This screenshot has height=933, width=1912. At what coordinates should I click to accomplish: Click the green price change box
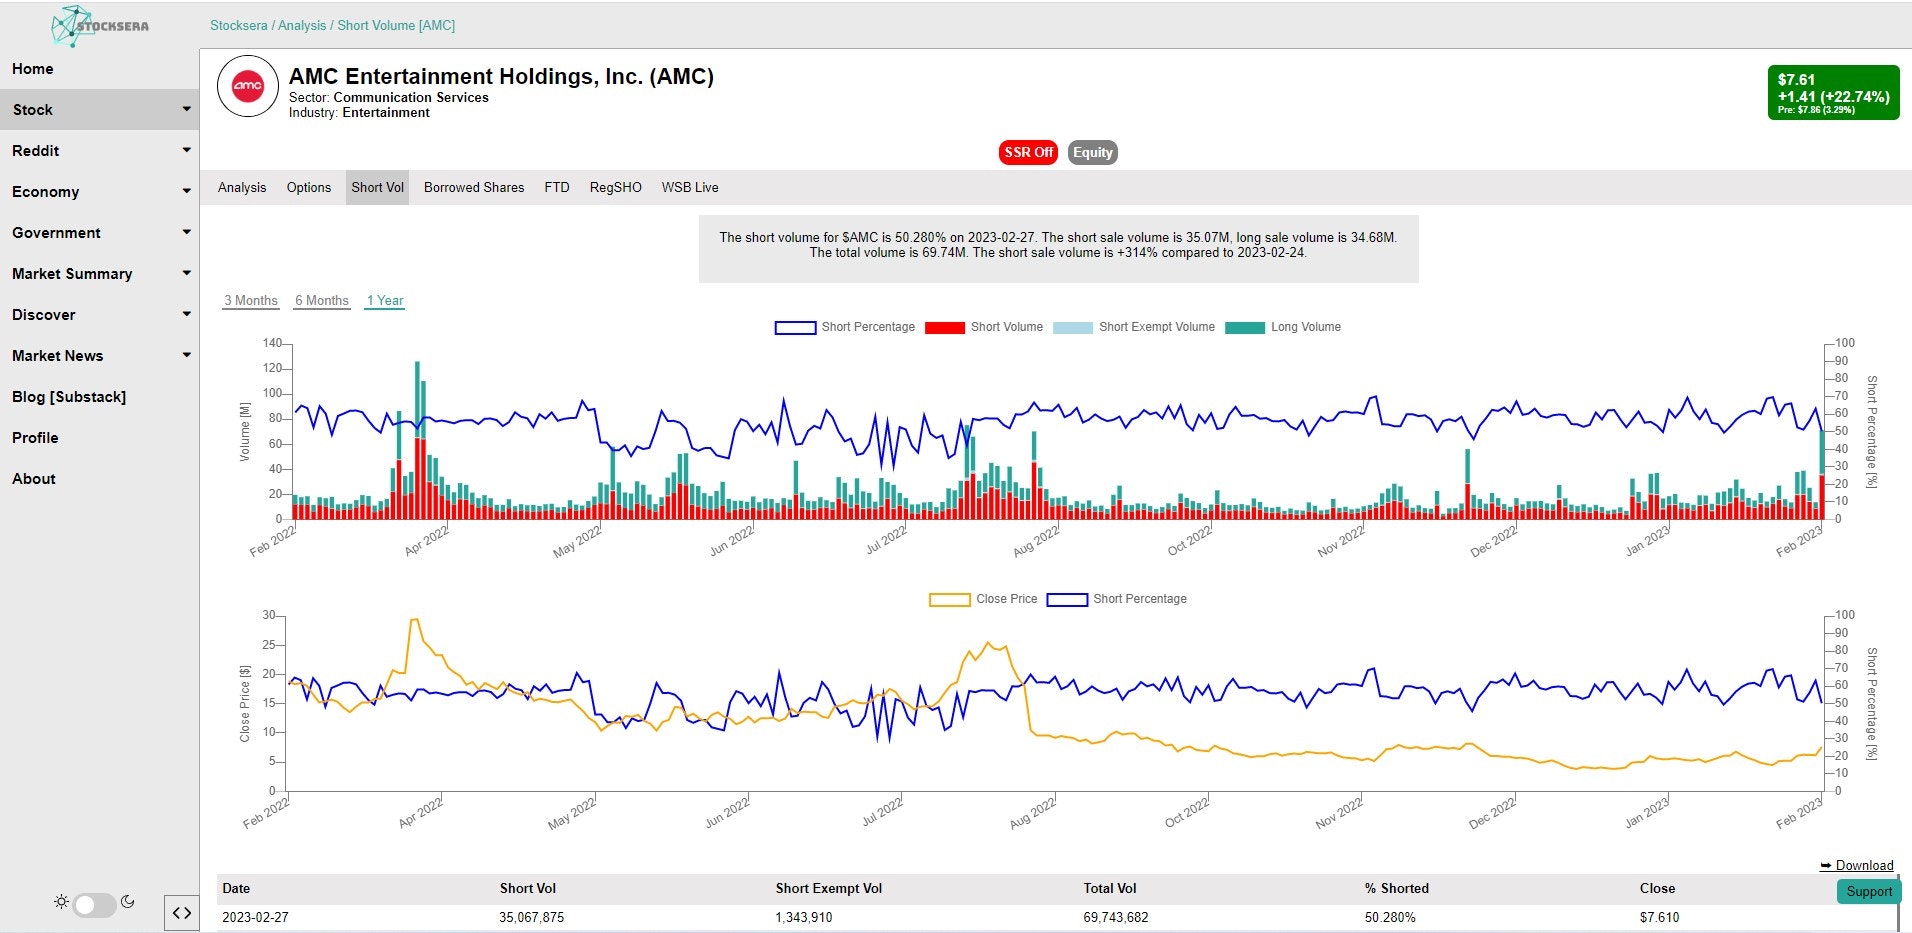click(x=1834, y=93)
